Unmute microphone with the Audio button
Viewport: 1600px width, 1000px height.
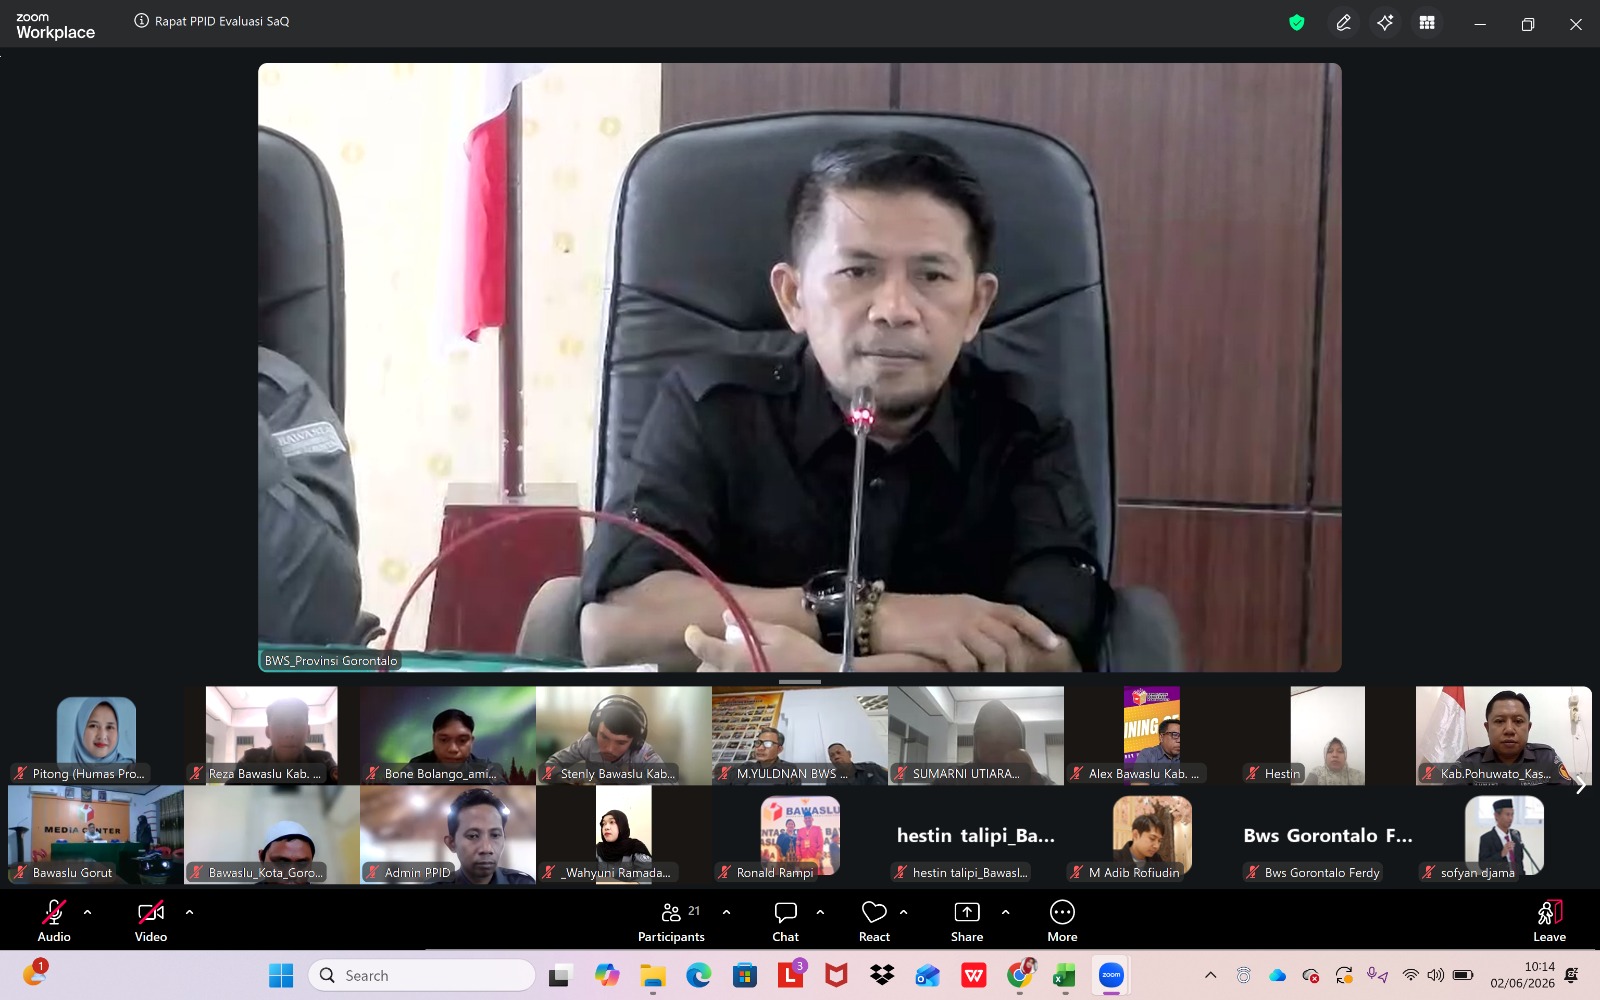pyautogui.click(x=54, y=920)
